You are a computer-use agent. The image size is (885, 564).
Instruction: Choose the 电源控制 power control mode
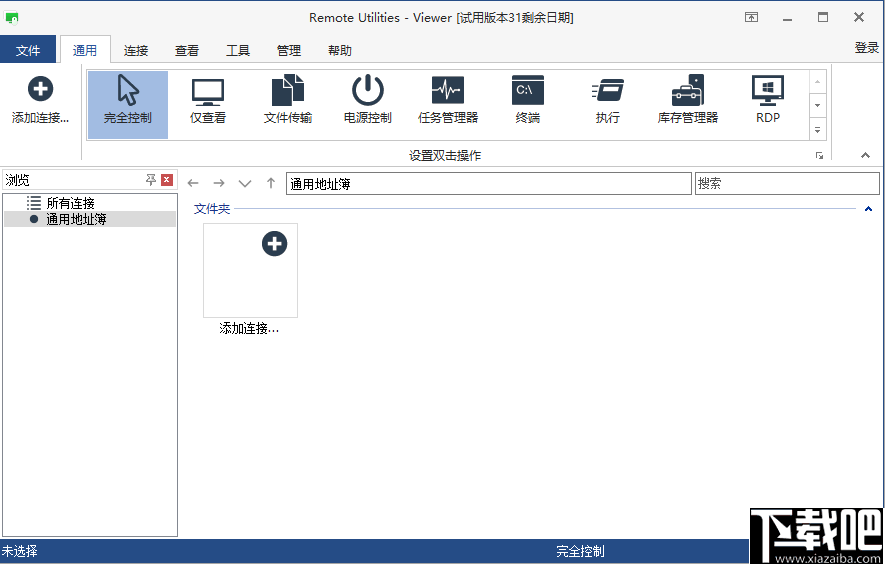coord(367,105)
